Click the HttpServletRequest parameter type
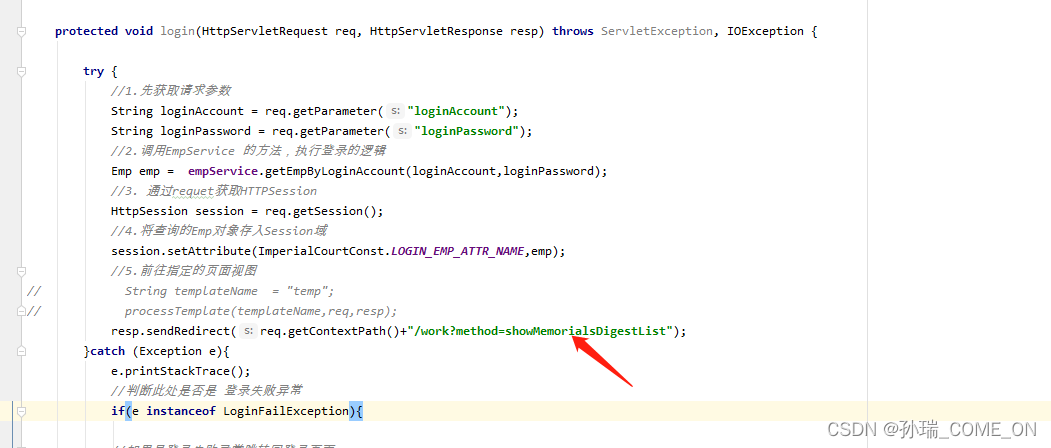The height and width of the screenshot is (448, 1051). [265, 31]
